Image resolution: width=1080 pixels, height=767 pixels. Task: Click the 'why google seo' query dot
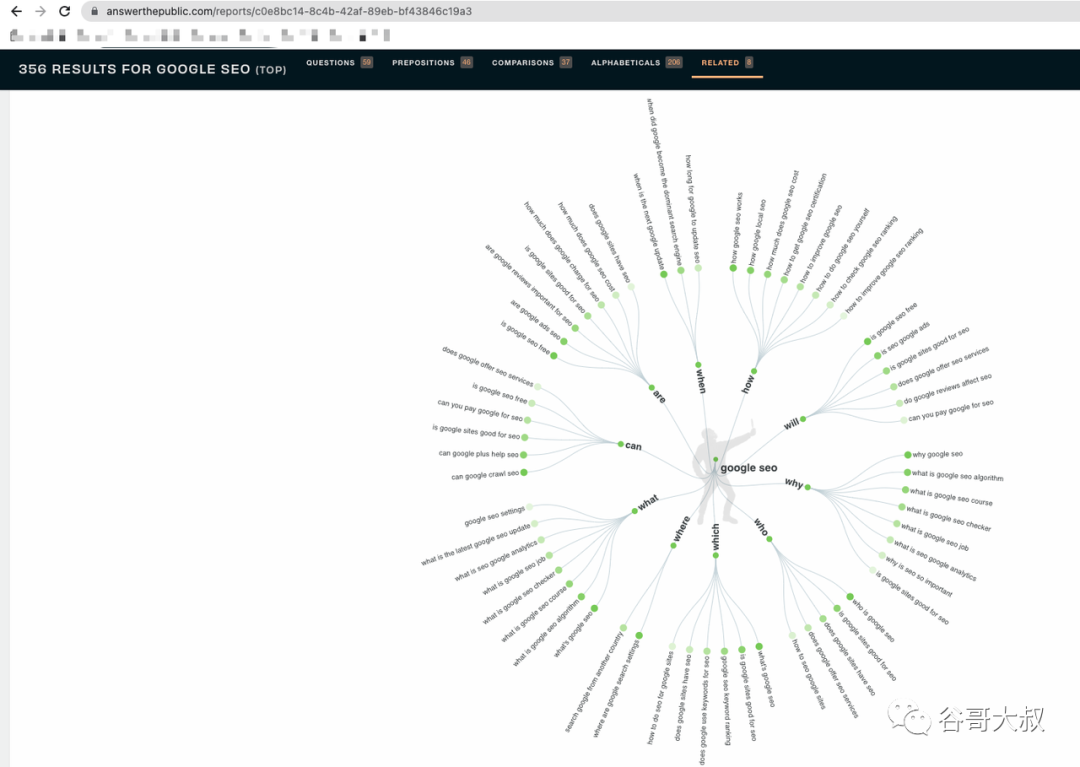tap(908, 454)
